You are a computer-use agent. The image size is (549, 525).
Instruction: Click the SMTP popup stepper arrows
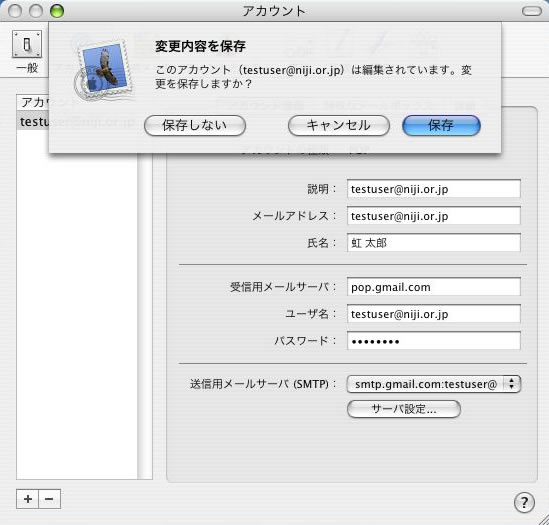click(512, 384)
